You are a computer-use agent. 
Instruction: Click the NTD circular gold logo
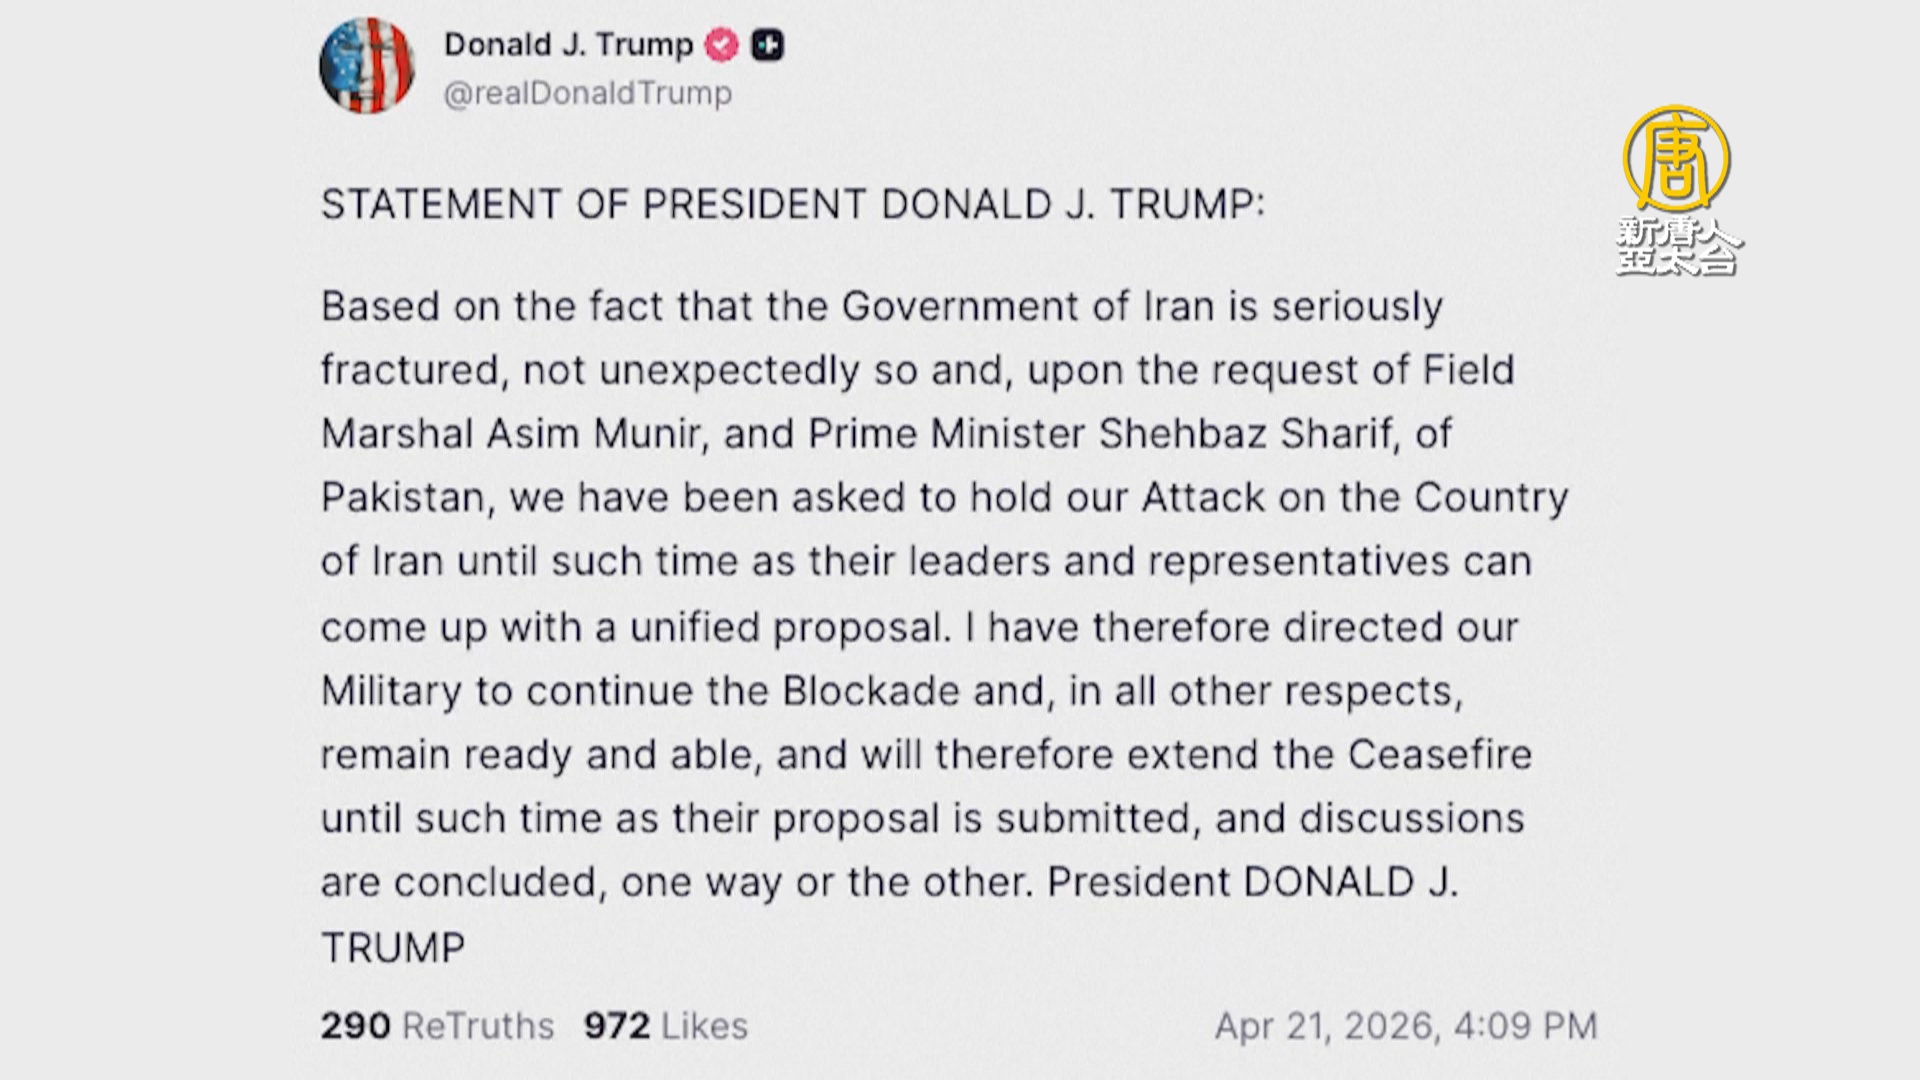[1676, 159]
